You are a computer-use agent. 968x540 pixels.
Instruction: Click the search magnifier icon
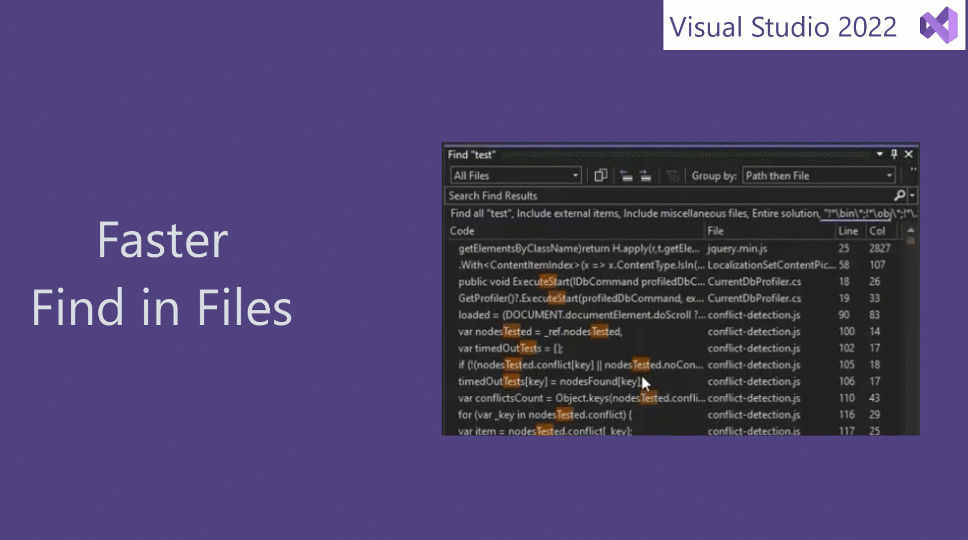pos(899,196)
